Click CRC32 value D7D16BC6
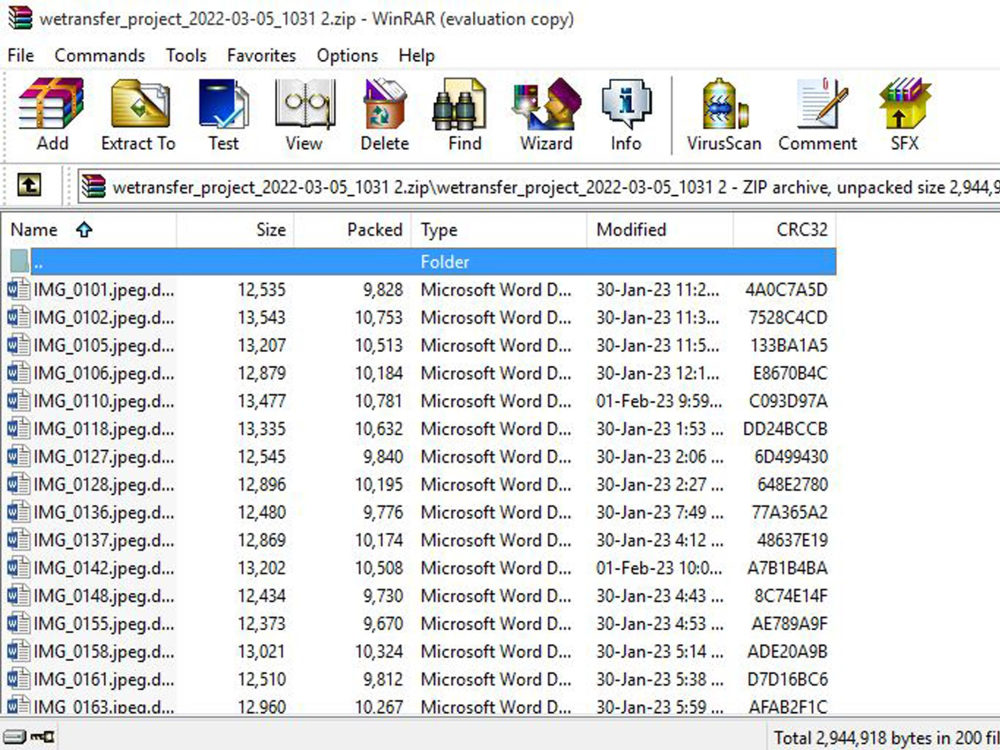1000x750 pixels. coord(788,680)
